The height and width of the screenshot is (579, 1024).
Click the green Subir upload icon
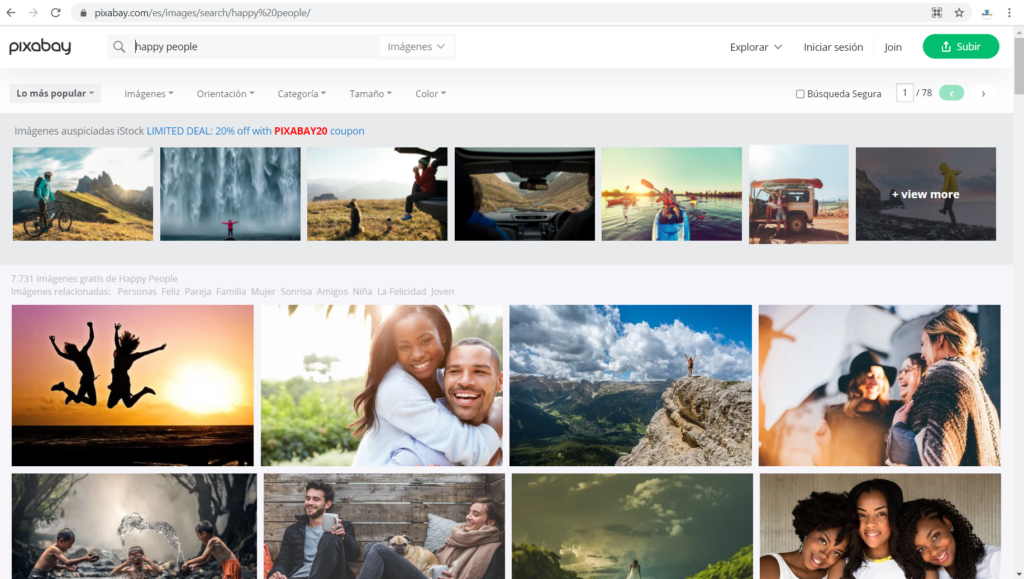tap(946, 46)
